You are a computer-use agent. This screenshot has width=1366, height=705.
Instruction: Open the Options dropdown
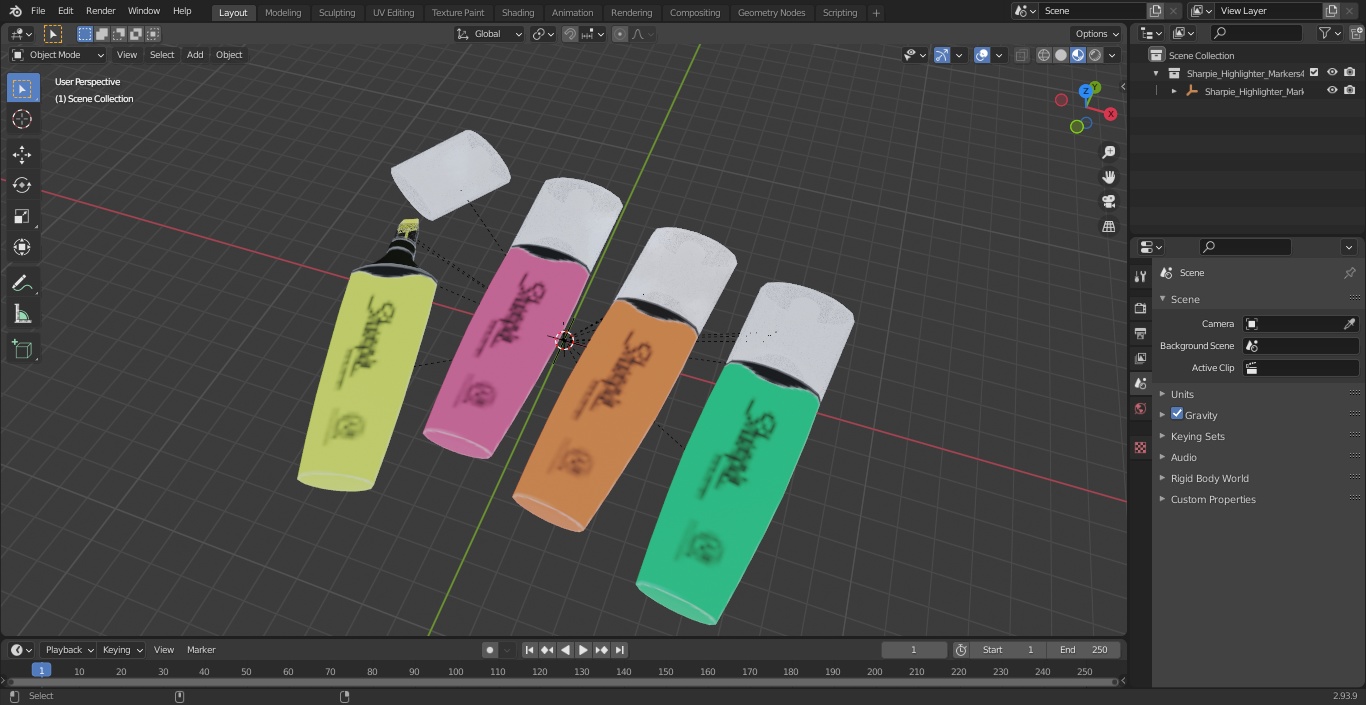[x=1097, y=34]
